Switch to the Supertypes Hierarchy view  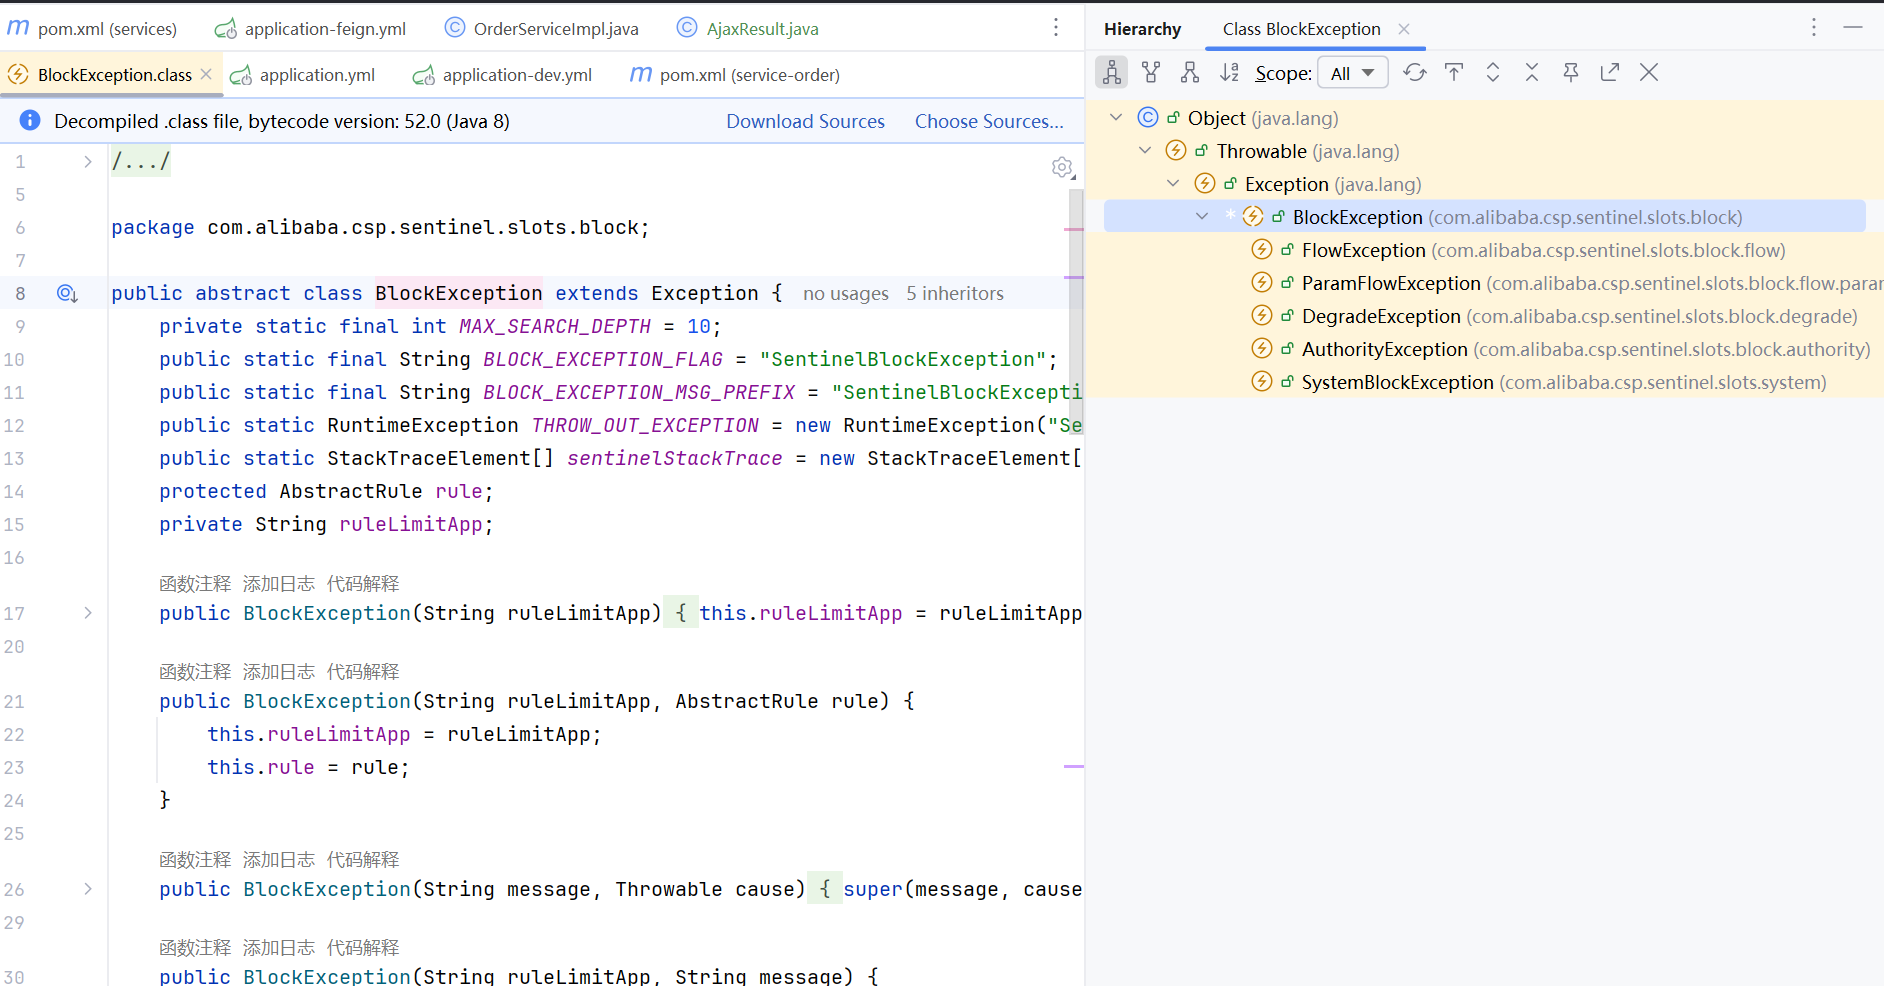pos(1151,72)
